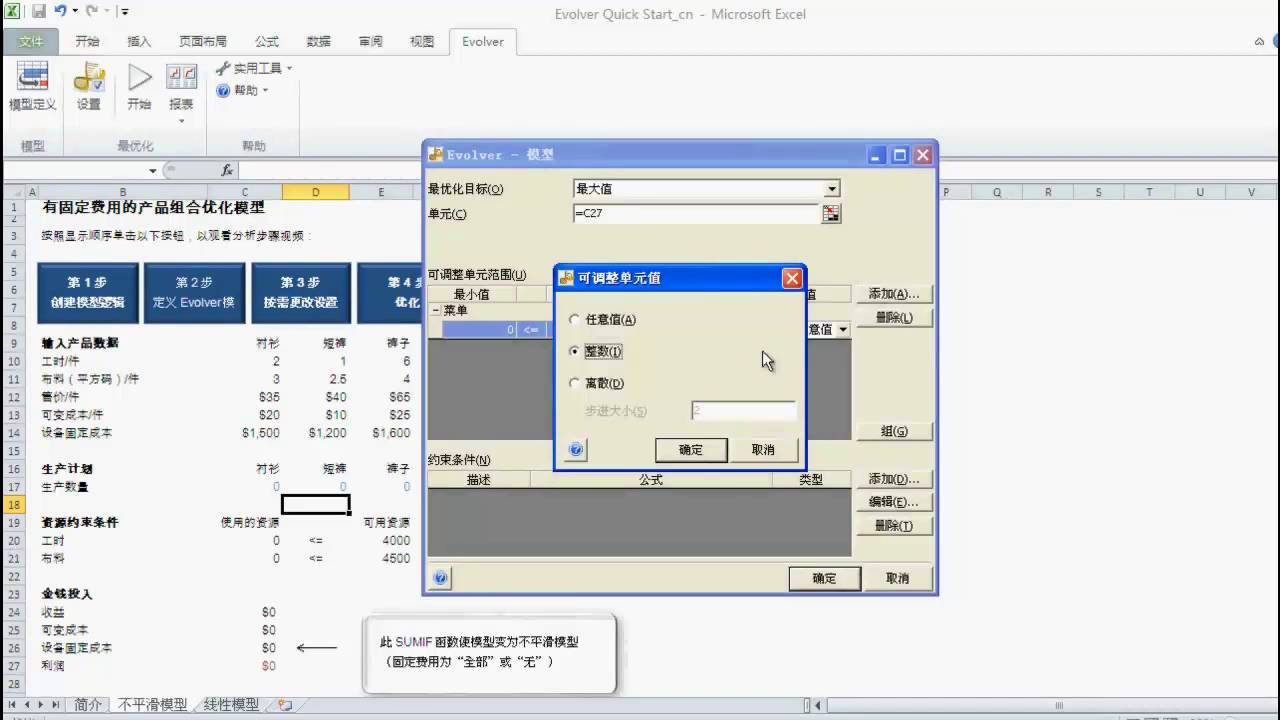Click 添加(D) button for constraints
Screen dimensions: 1280x720
click(894, 479)
